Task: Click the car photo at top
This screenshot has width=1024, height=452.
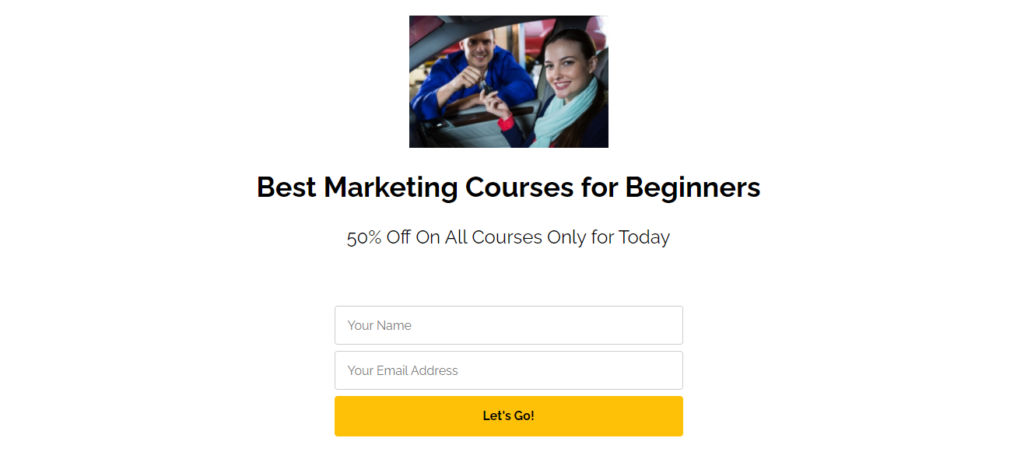Action: coord(509,82)
